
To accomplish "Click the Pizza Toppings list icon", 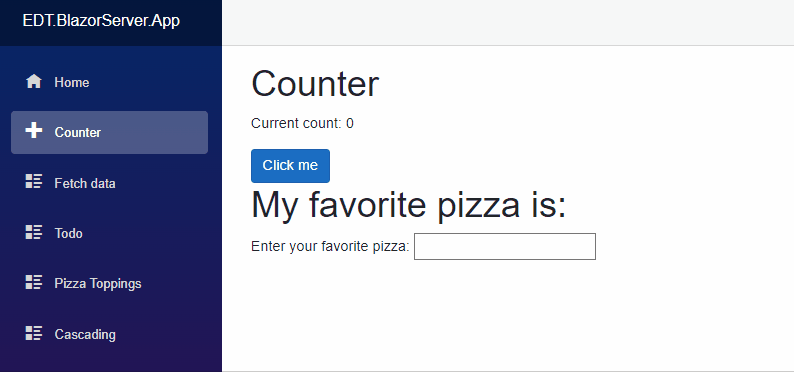I will pos(33,282).
